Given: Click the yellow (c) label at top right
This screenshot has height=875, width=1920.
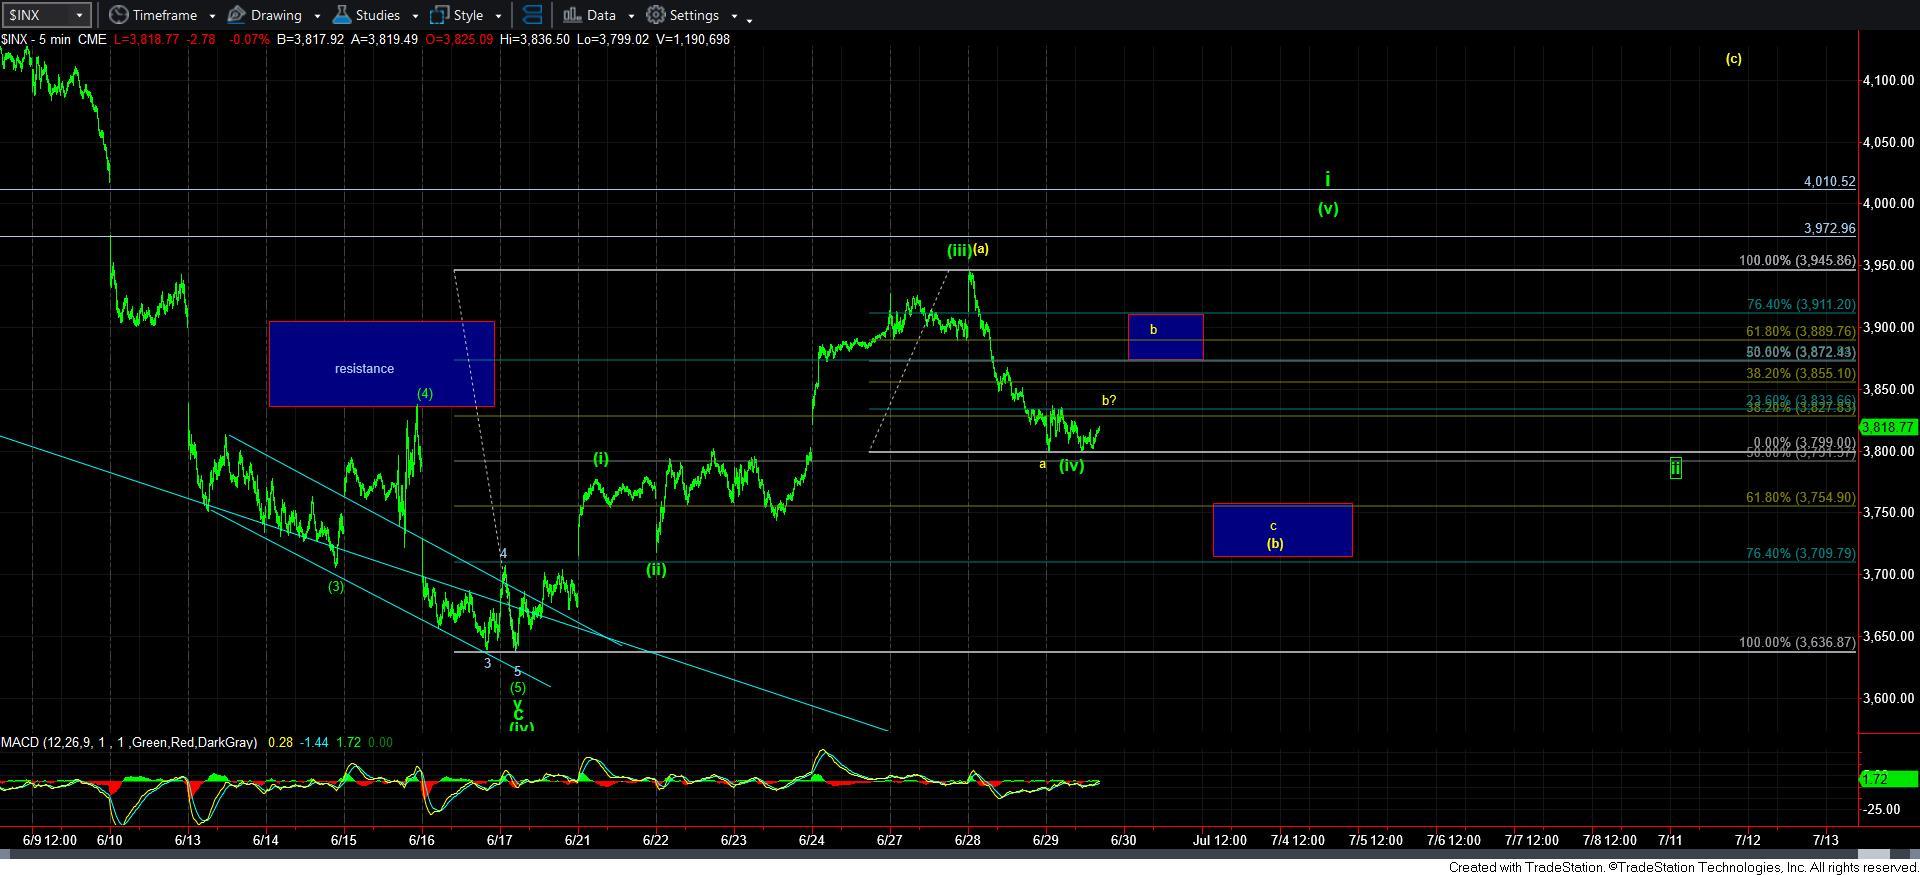Looking at the screenshot, I should pos(1734,59).
